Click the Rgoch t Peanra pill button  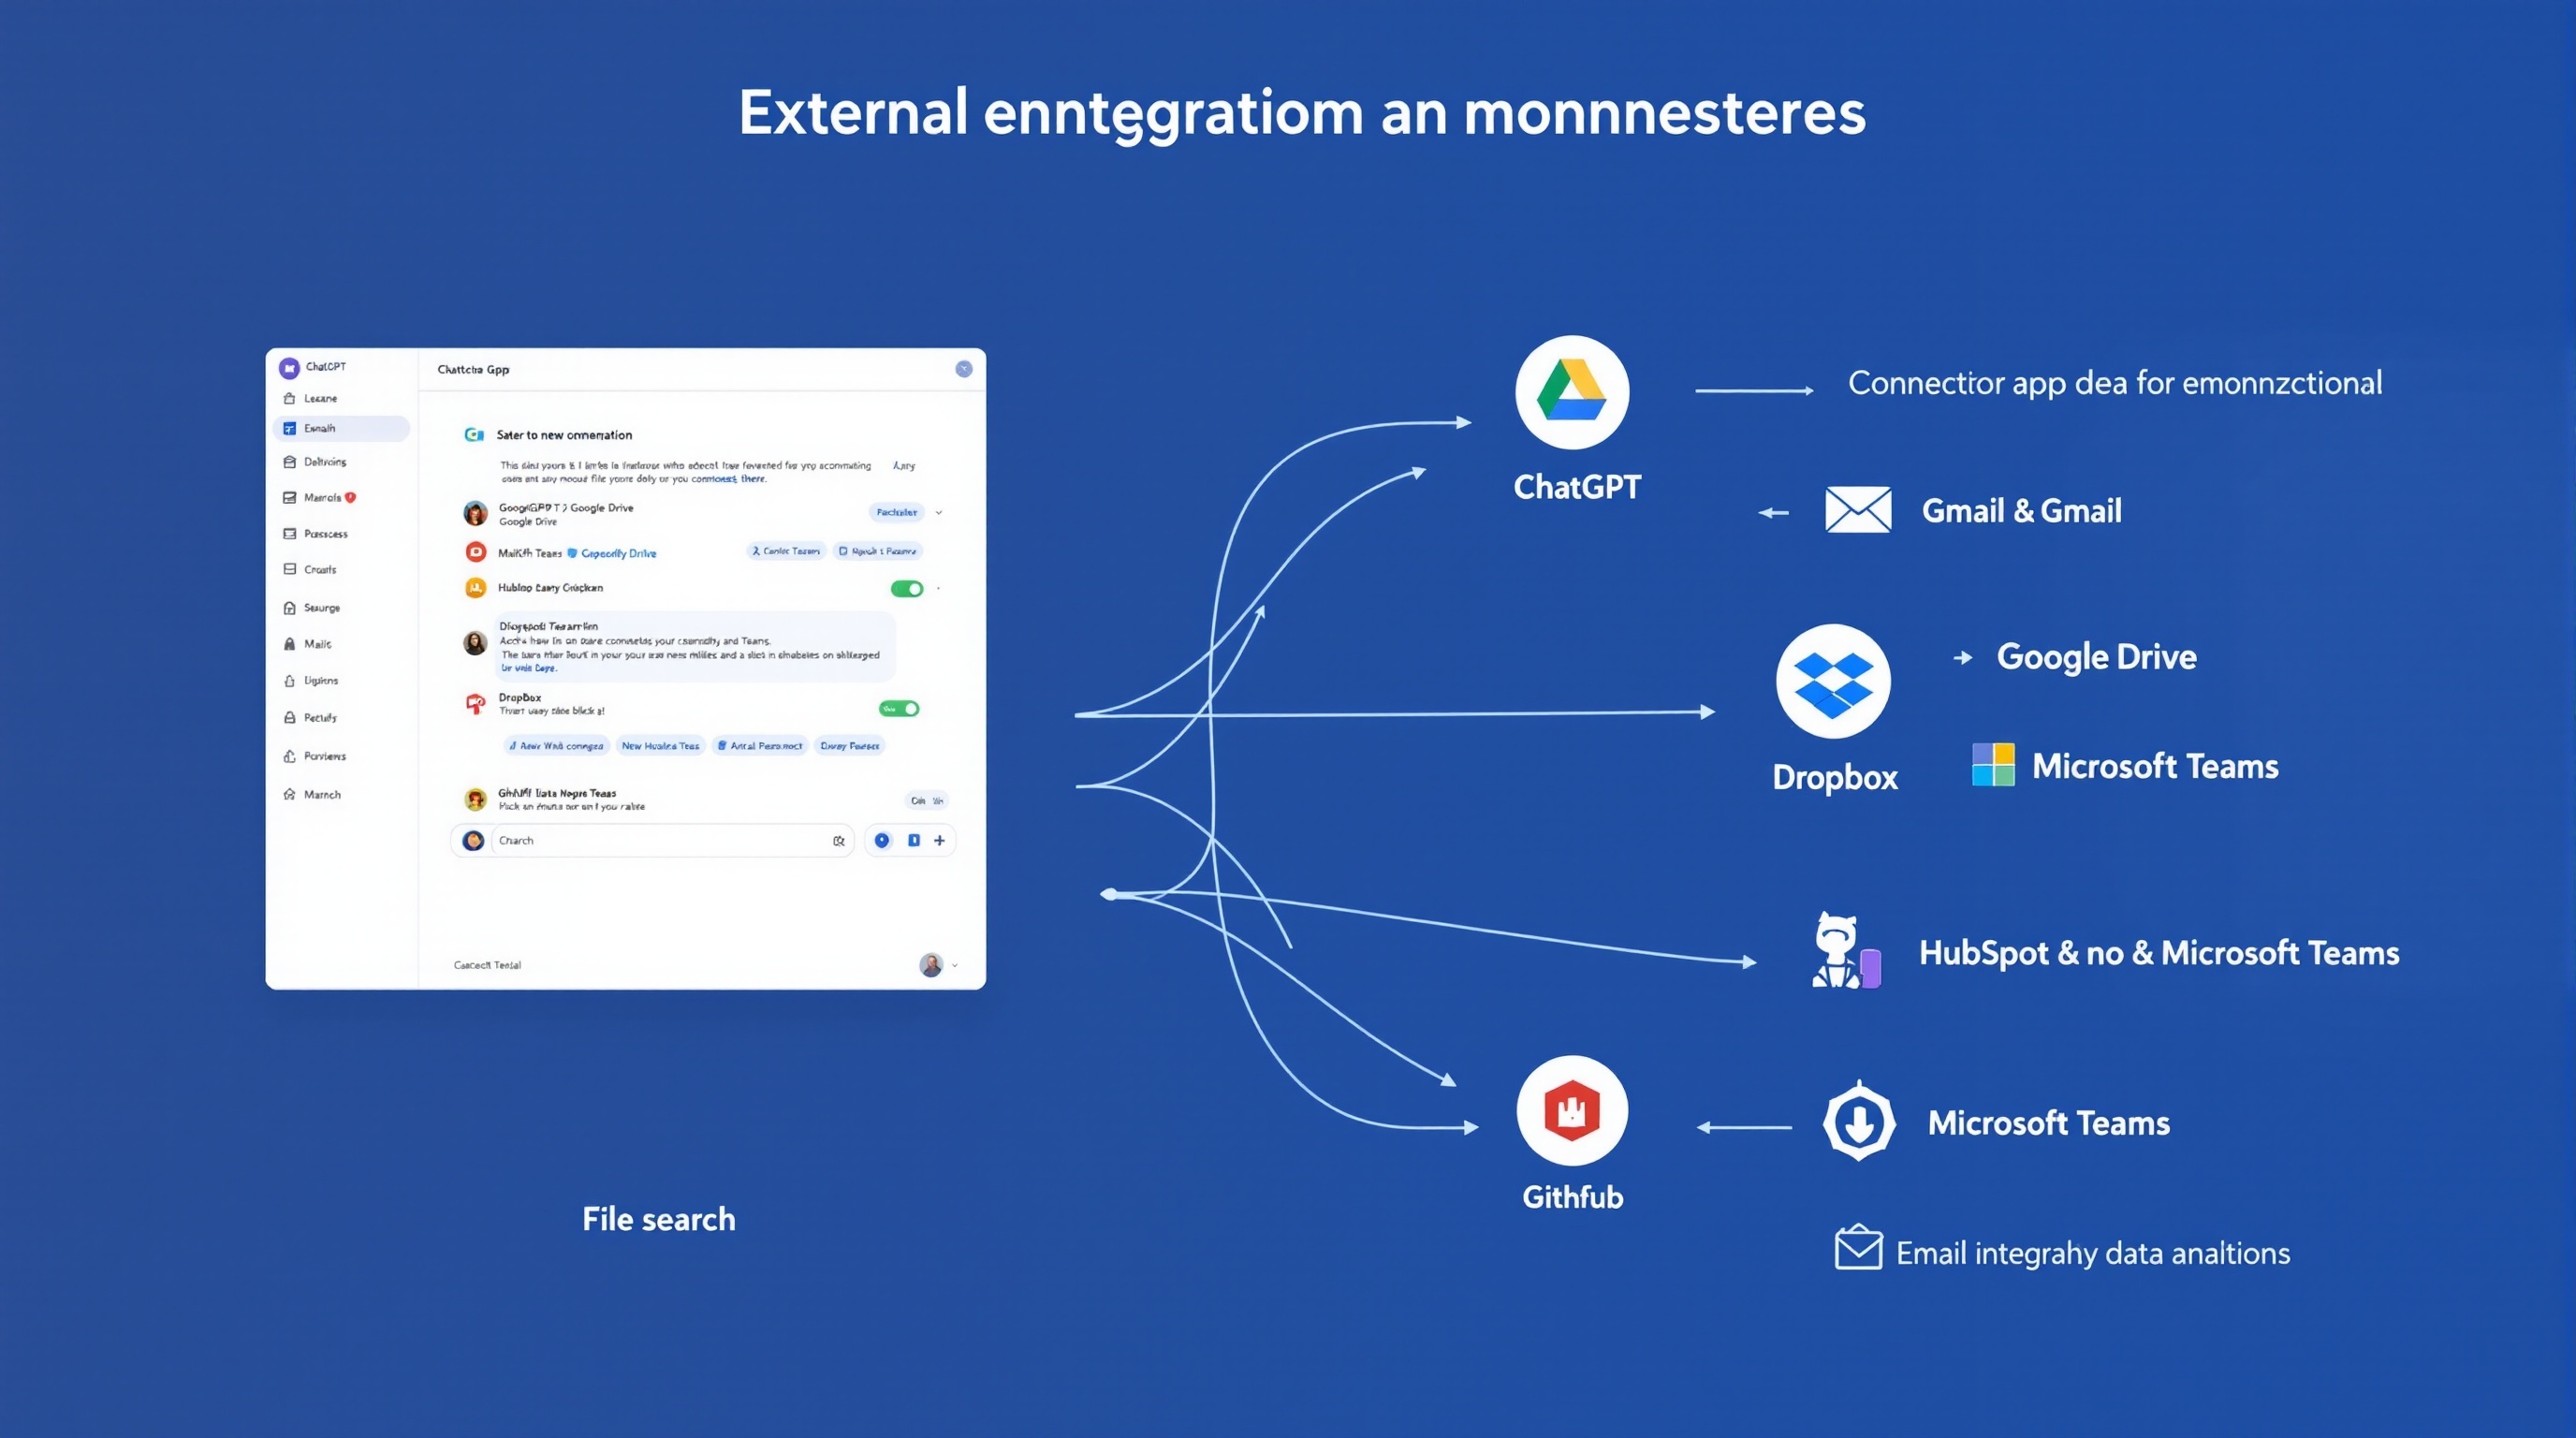(x=878, y=551)
